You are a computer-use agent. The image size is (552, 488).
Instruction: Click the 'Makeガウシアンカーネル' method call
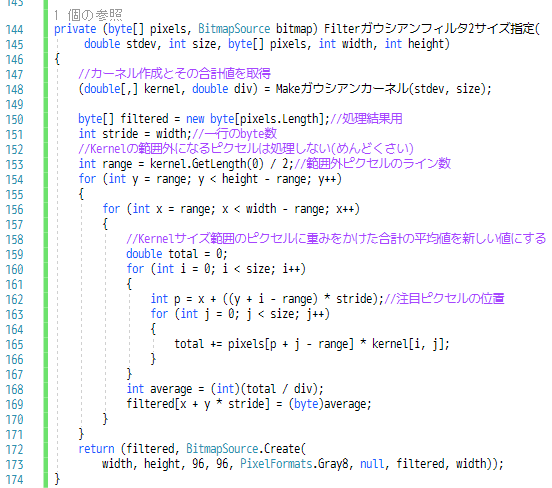click(x=343, y=88)
